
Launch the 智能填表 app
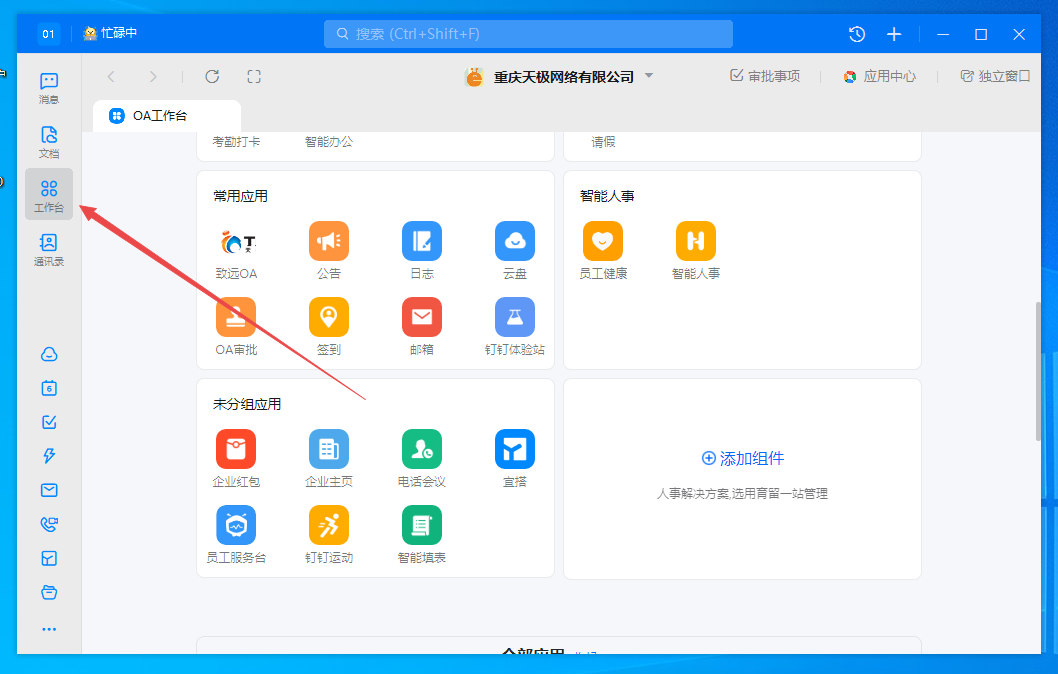pyautogui.click(x=421, y=525)
